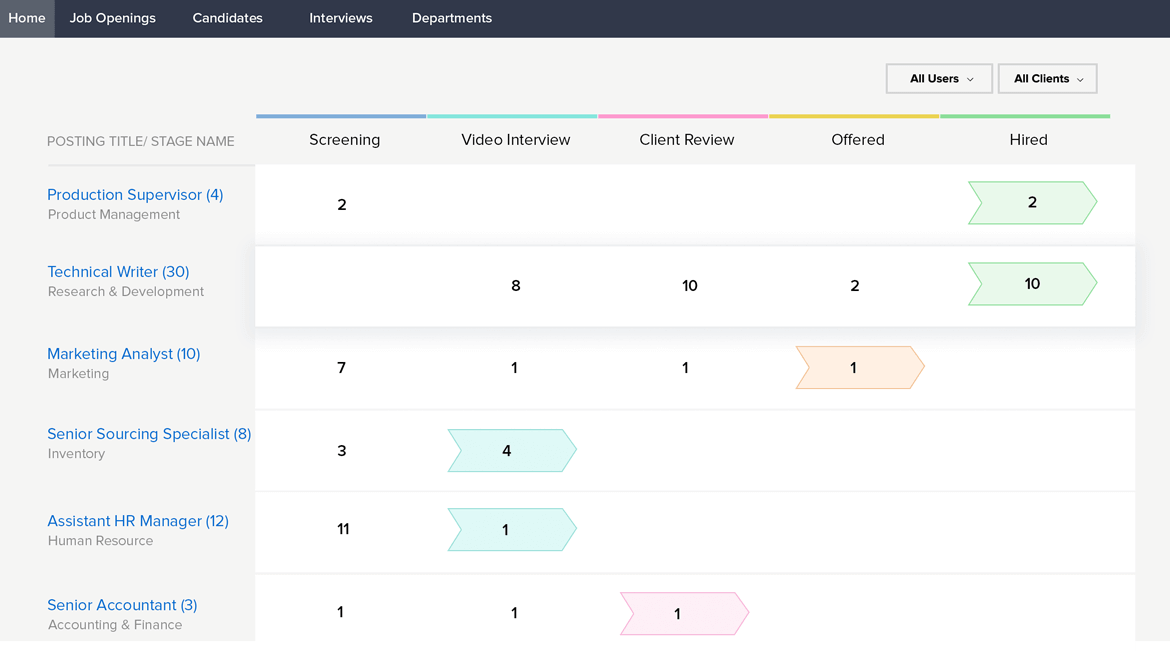Click the Offered column header

858,140
